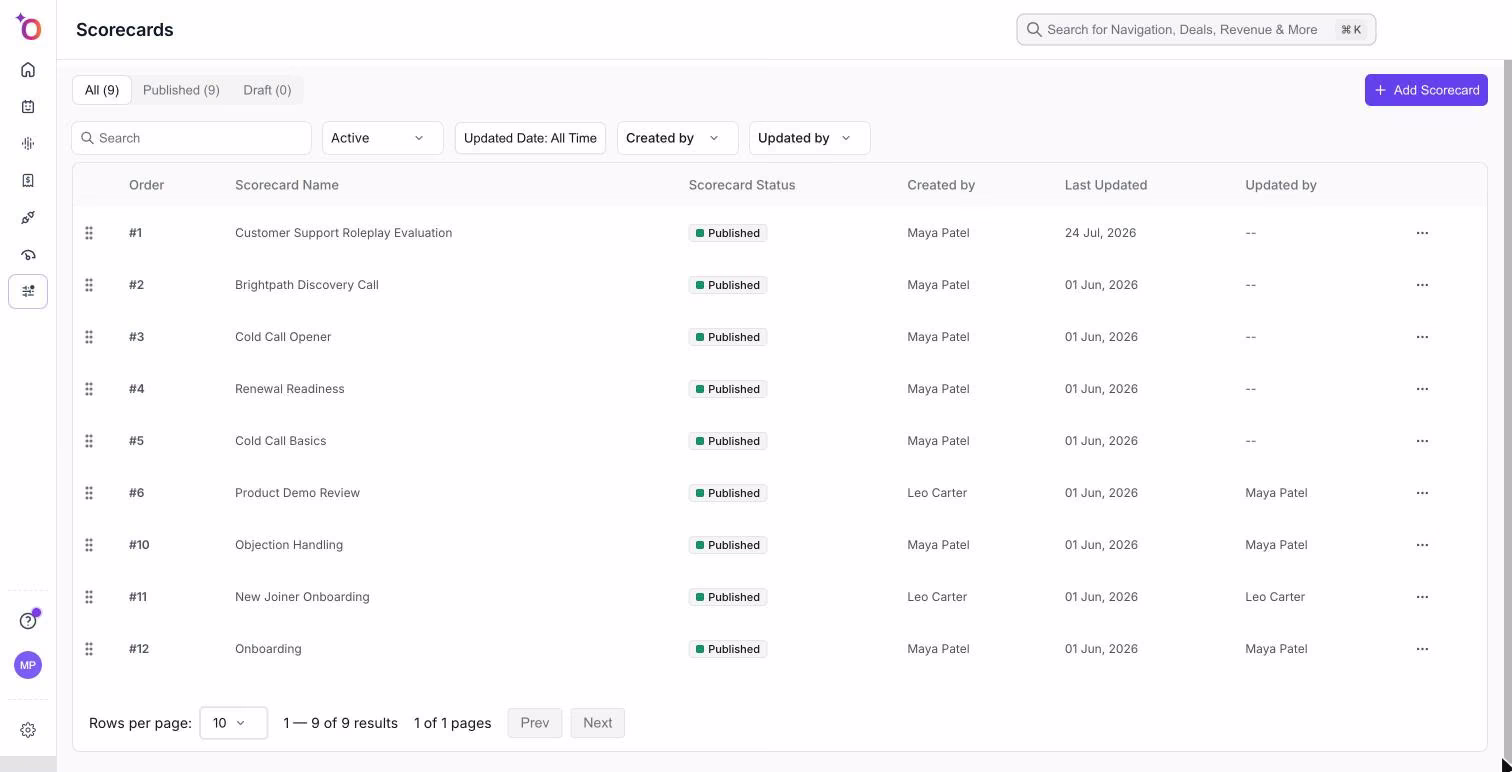Switch to the Published (9) tab
Screen dimensions: 1512x772
pyautogui.click(x=181, y=90)
